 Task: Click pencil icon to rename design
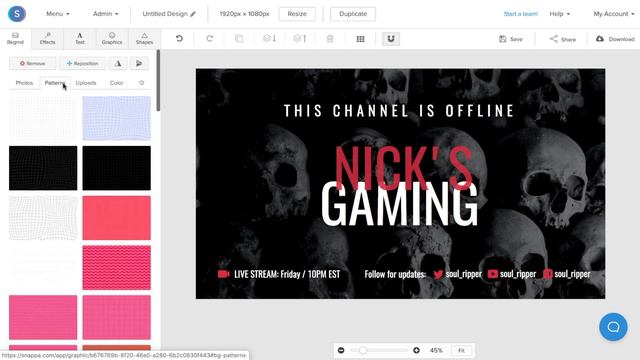pos(193,14)
